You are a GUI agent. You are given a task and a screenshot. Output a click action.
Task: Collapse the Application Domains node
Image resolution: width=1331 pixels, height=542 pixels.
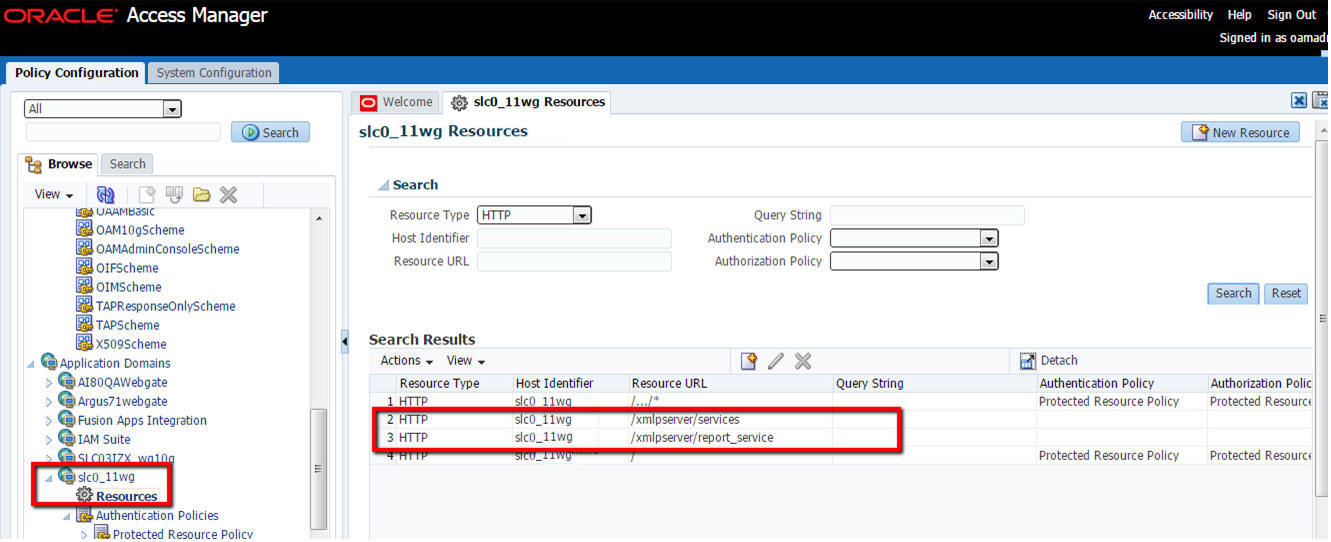pos(32,363)
